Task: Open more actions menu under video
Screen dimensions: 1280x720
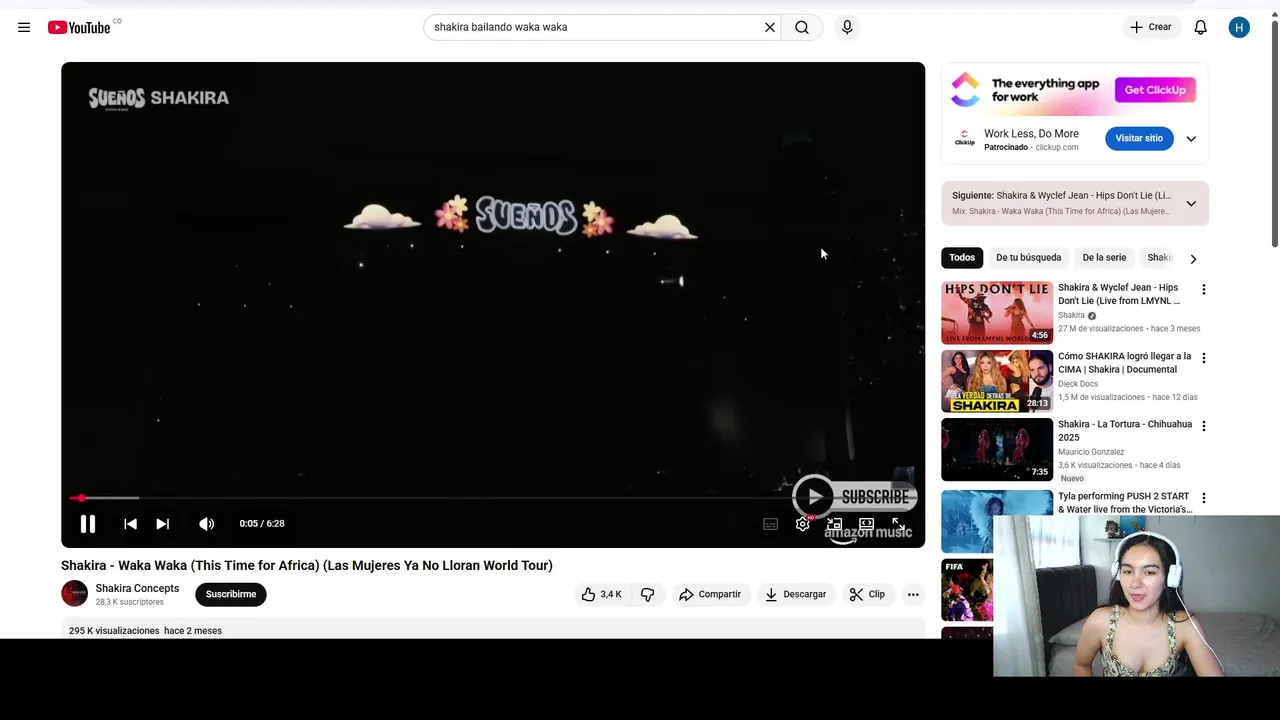Action: coord(913,594)
